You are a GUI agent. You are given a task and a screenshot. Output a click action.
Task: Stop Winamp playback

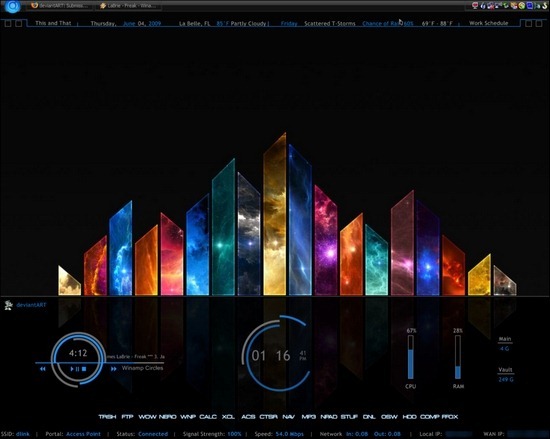tap(84, 369)
